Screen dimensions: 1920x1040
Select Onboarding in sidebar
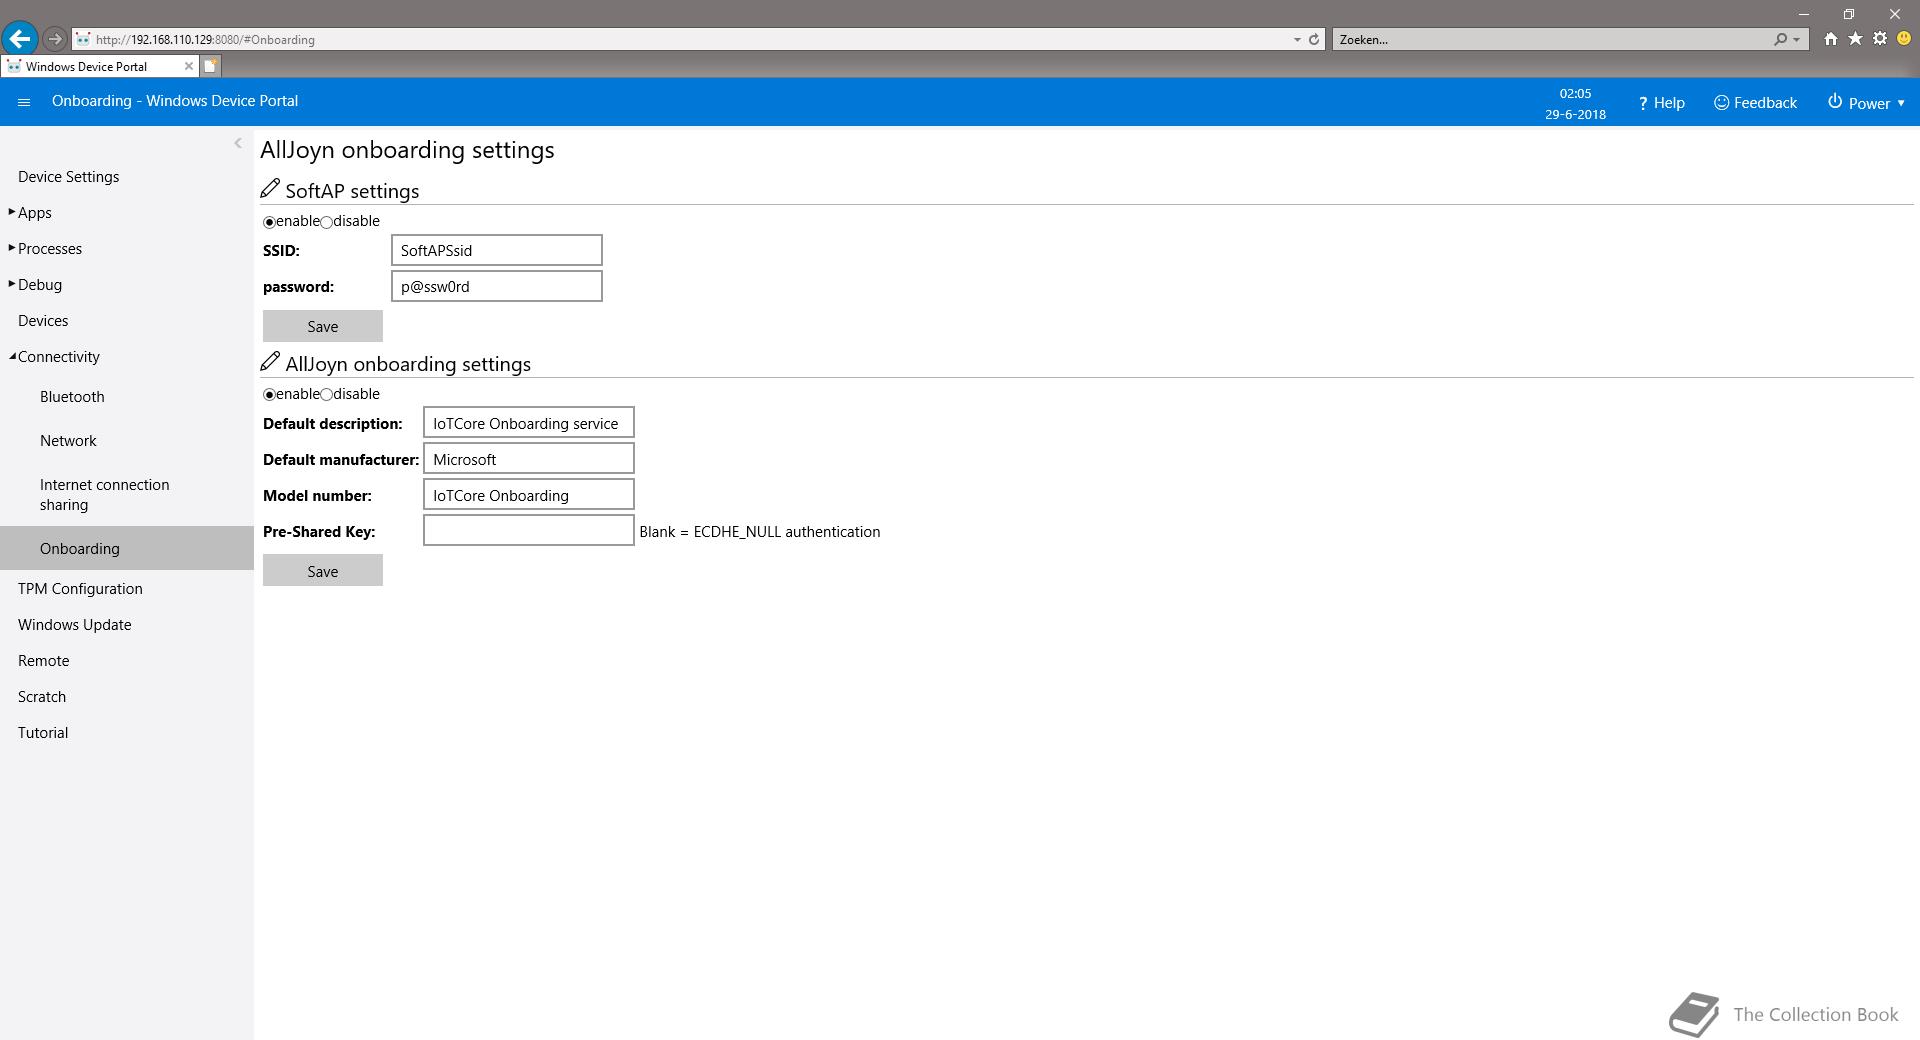pos(127,548)
